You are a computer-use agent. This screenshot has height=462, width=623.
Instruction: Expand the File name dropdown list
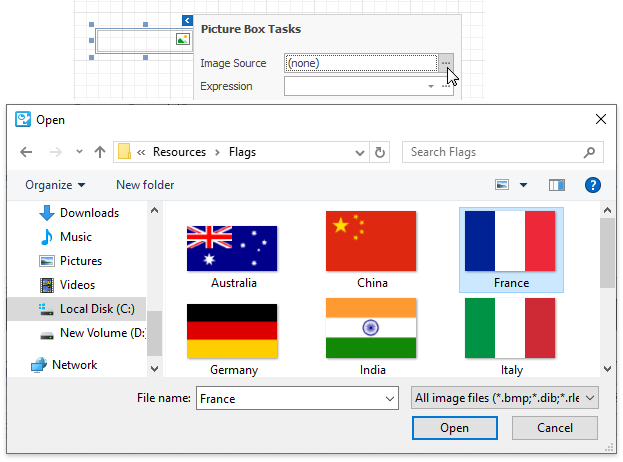(389, 398)
